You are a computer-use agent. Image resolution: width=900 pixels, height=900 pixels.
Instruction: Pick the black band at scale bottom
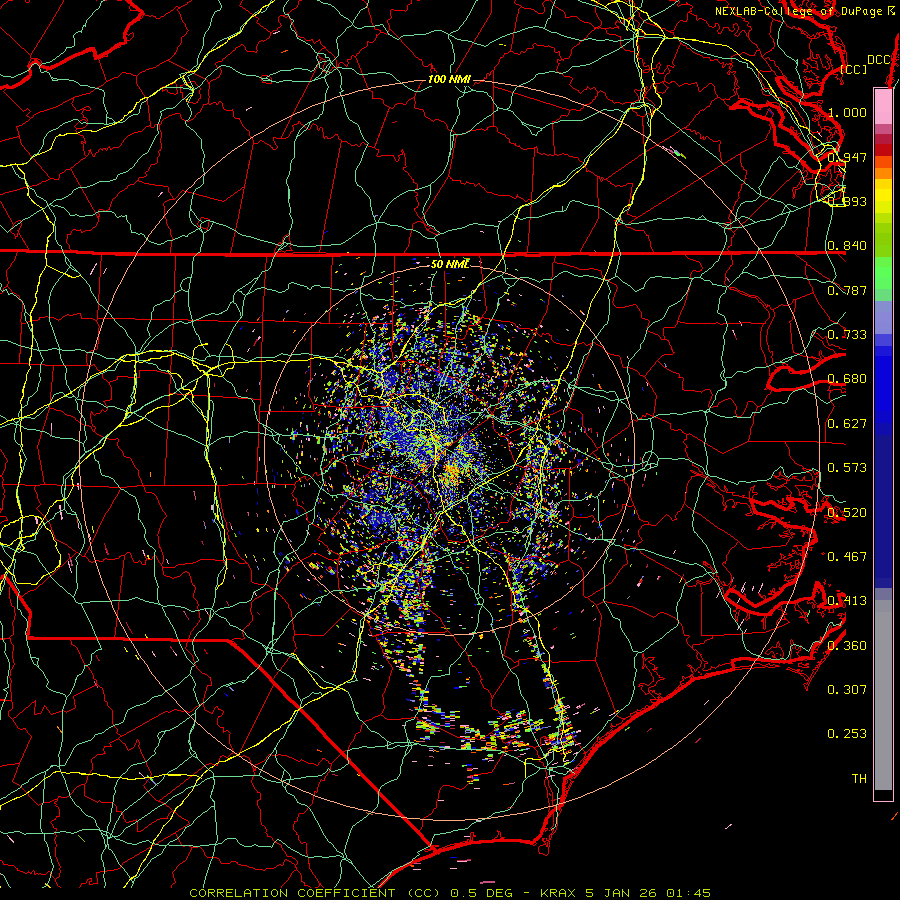pos(883,795)
